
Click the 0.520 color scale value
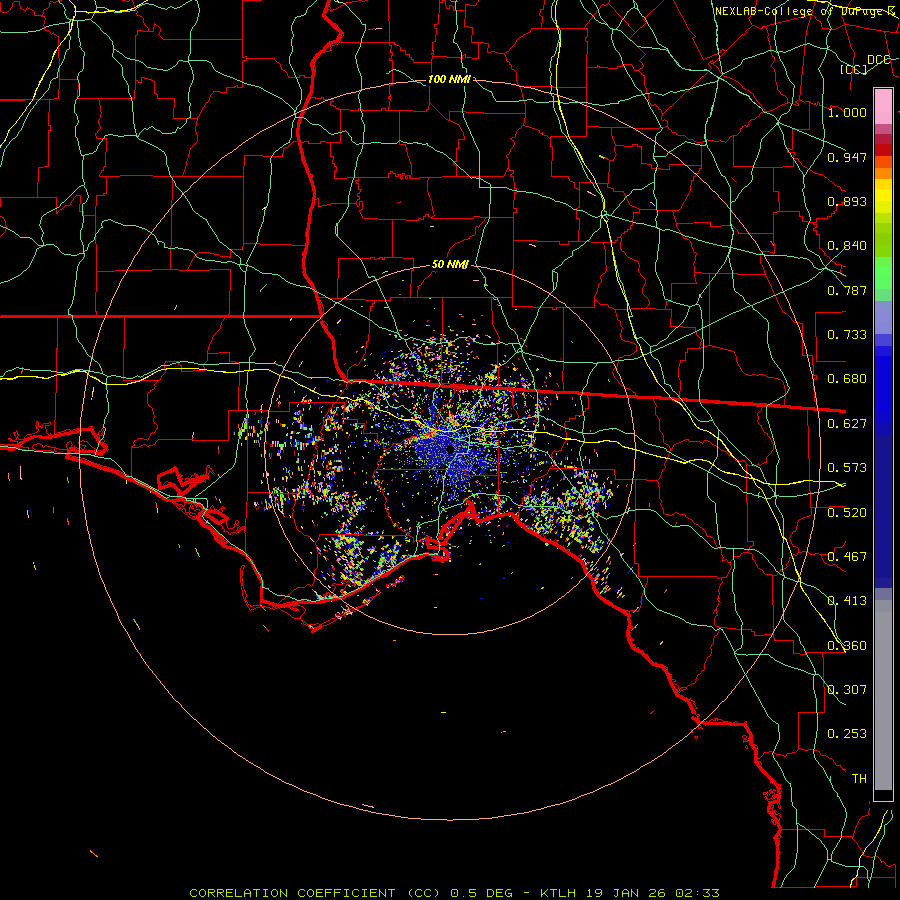point(847,513)
